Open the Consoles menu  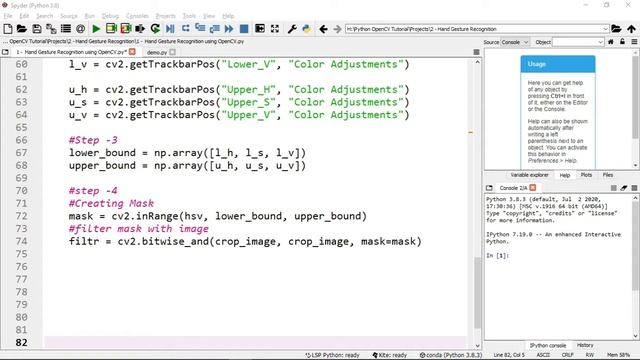coord(137,16)
